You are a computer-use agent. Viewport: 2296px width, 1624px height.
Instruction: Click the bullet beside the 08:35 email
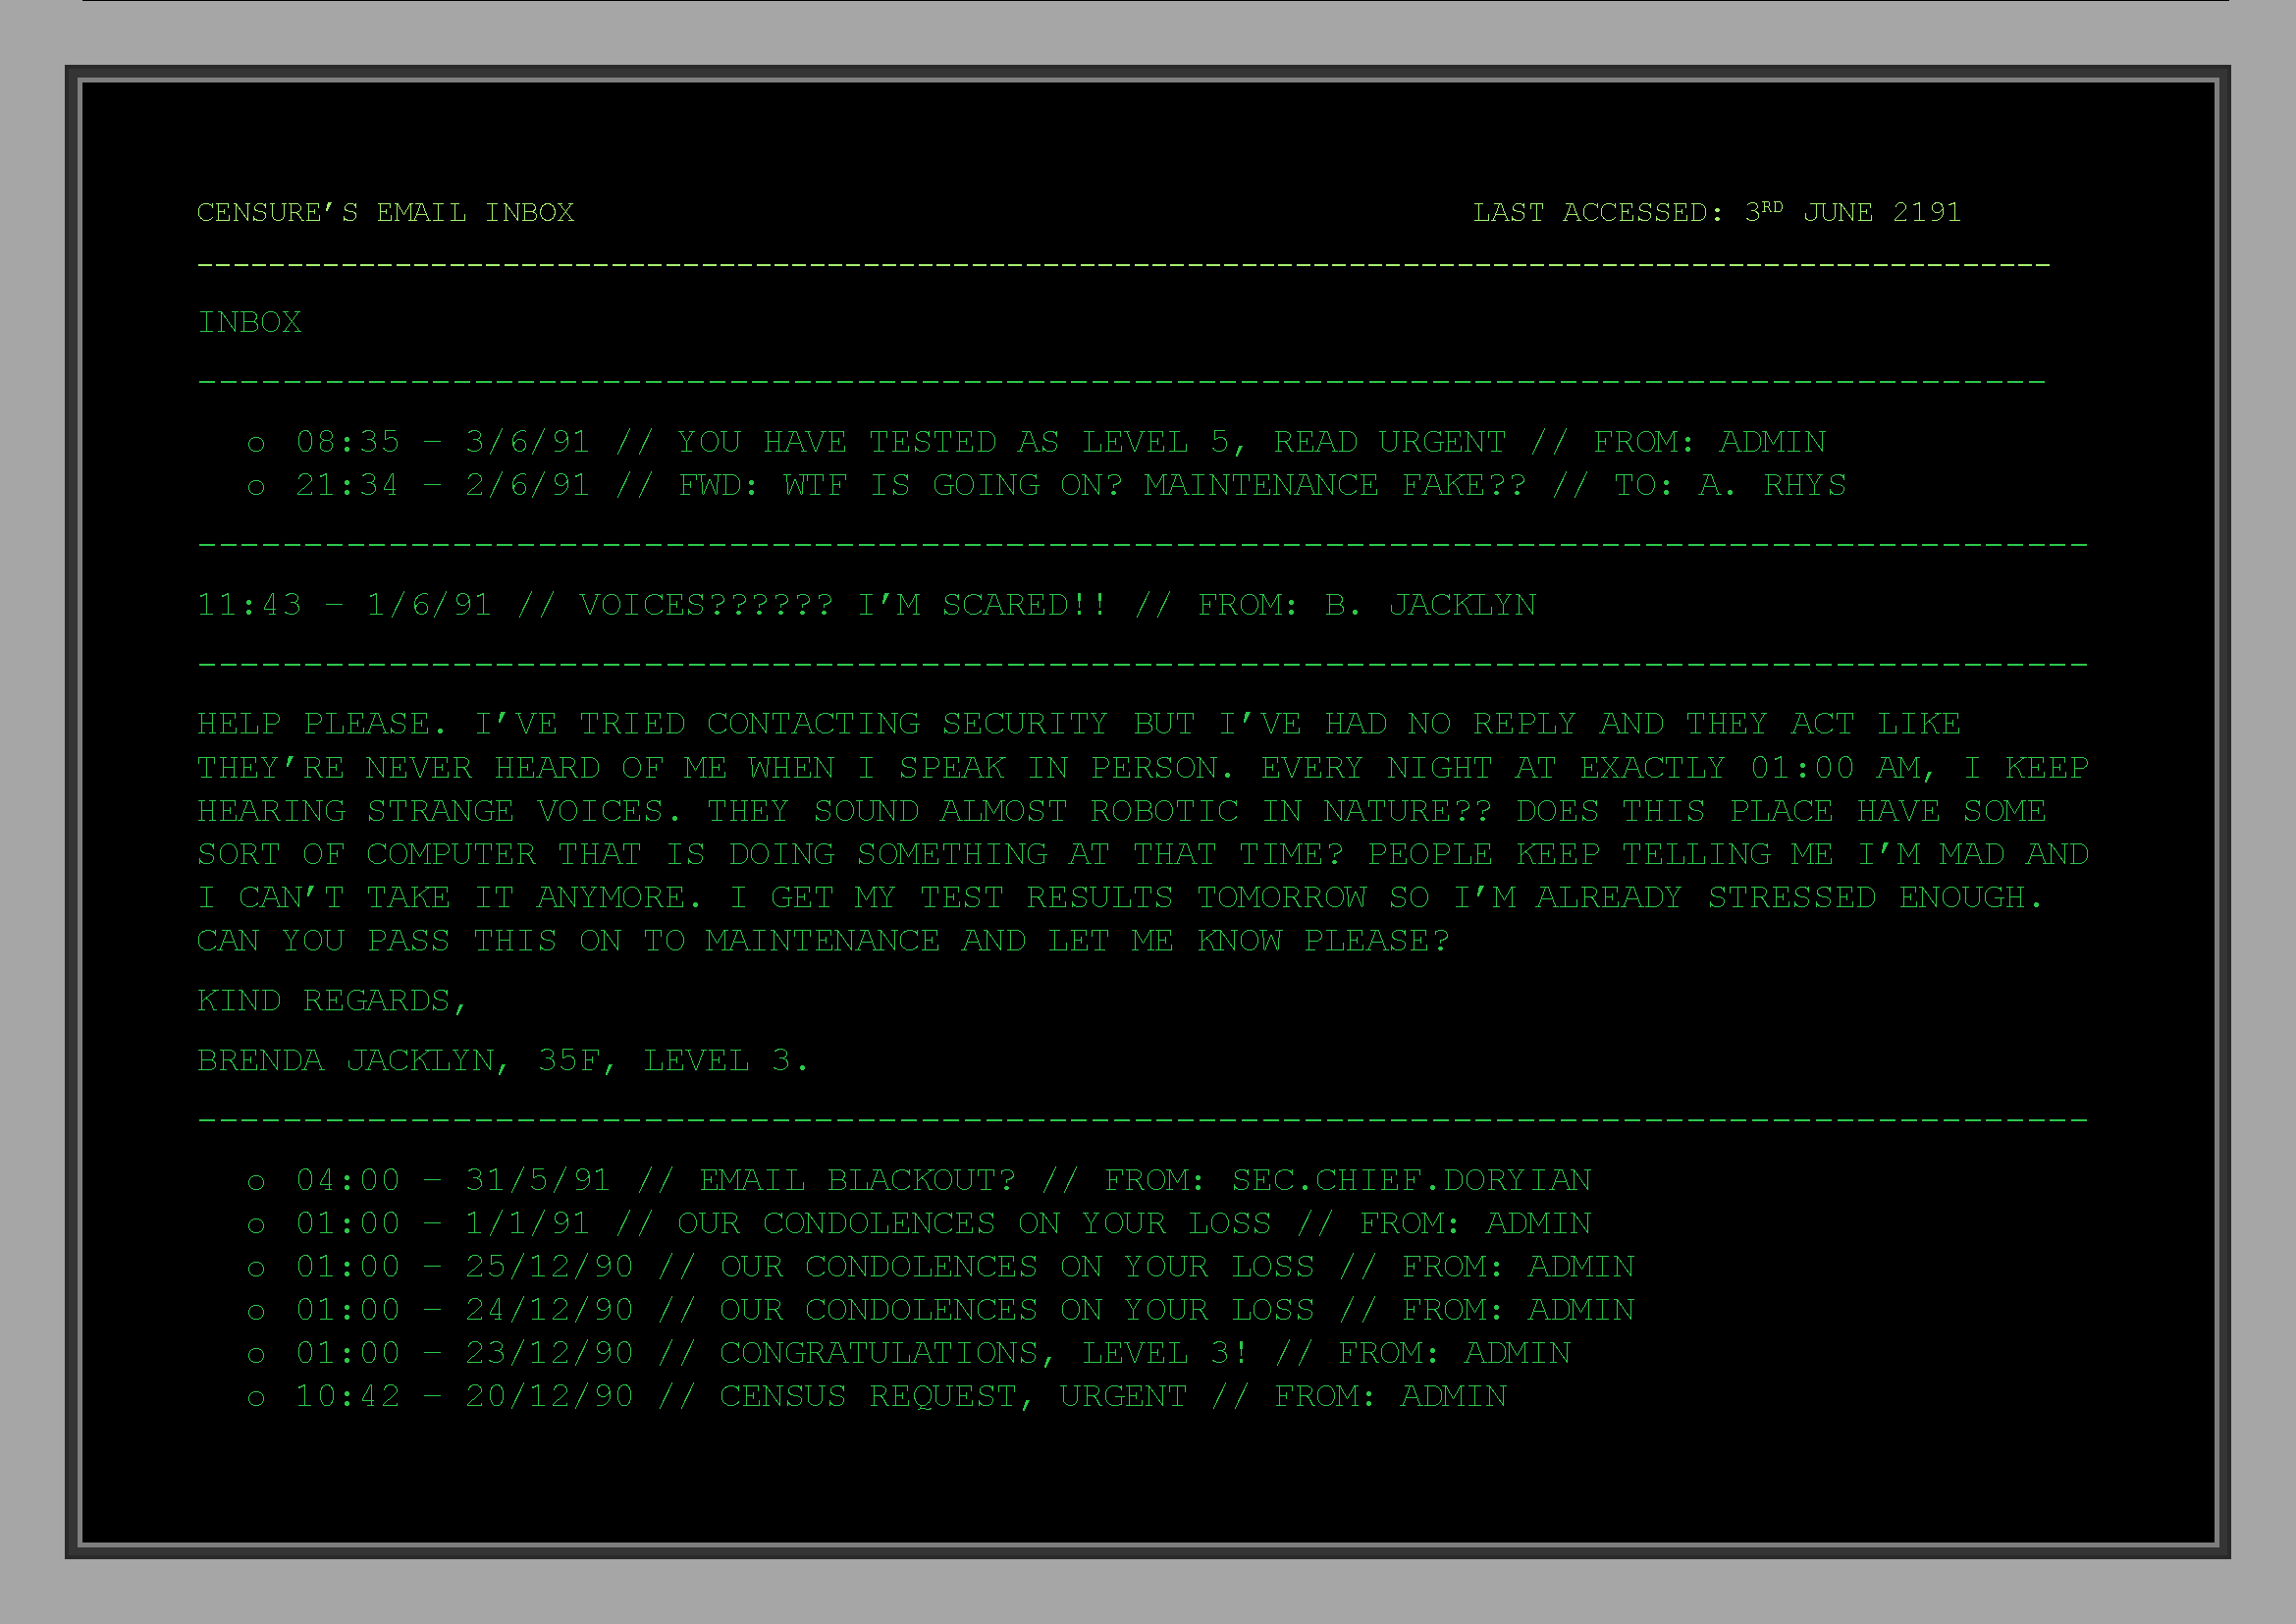click(x=256, y=444)
